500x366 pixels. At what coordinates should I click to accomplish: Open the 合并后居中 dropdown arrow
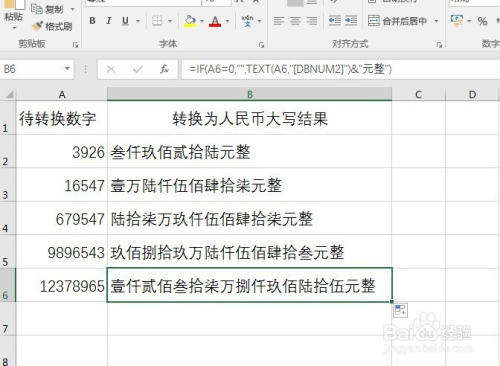[x=436, y=21]
